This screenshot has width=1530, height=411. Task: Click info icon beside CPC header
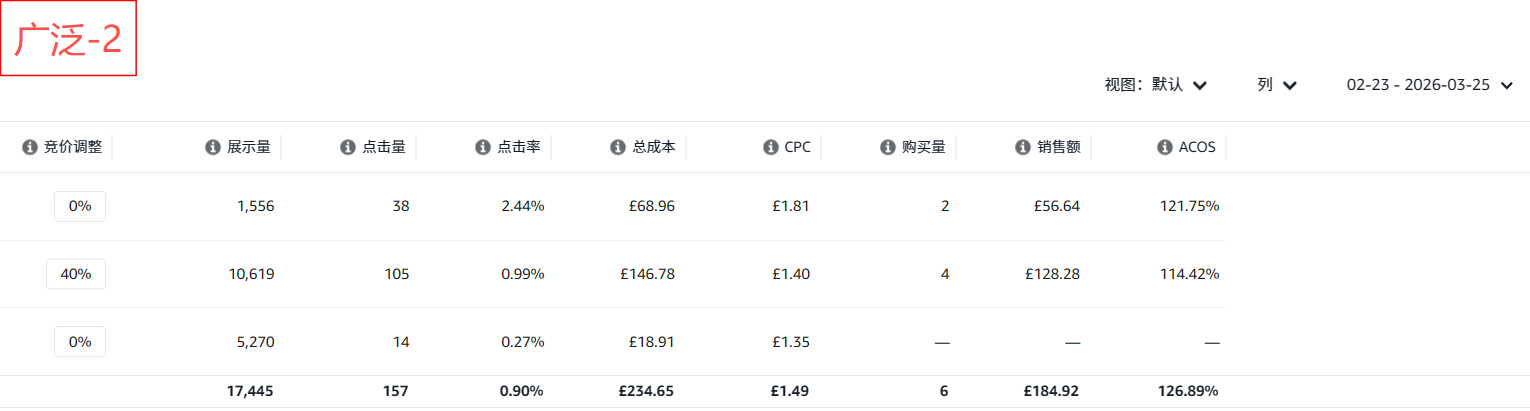(770, 147)
